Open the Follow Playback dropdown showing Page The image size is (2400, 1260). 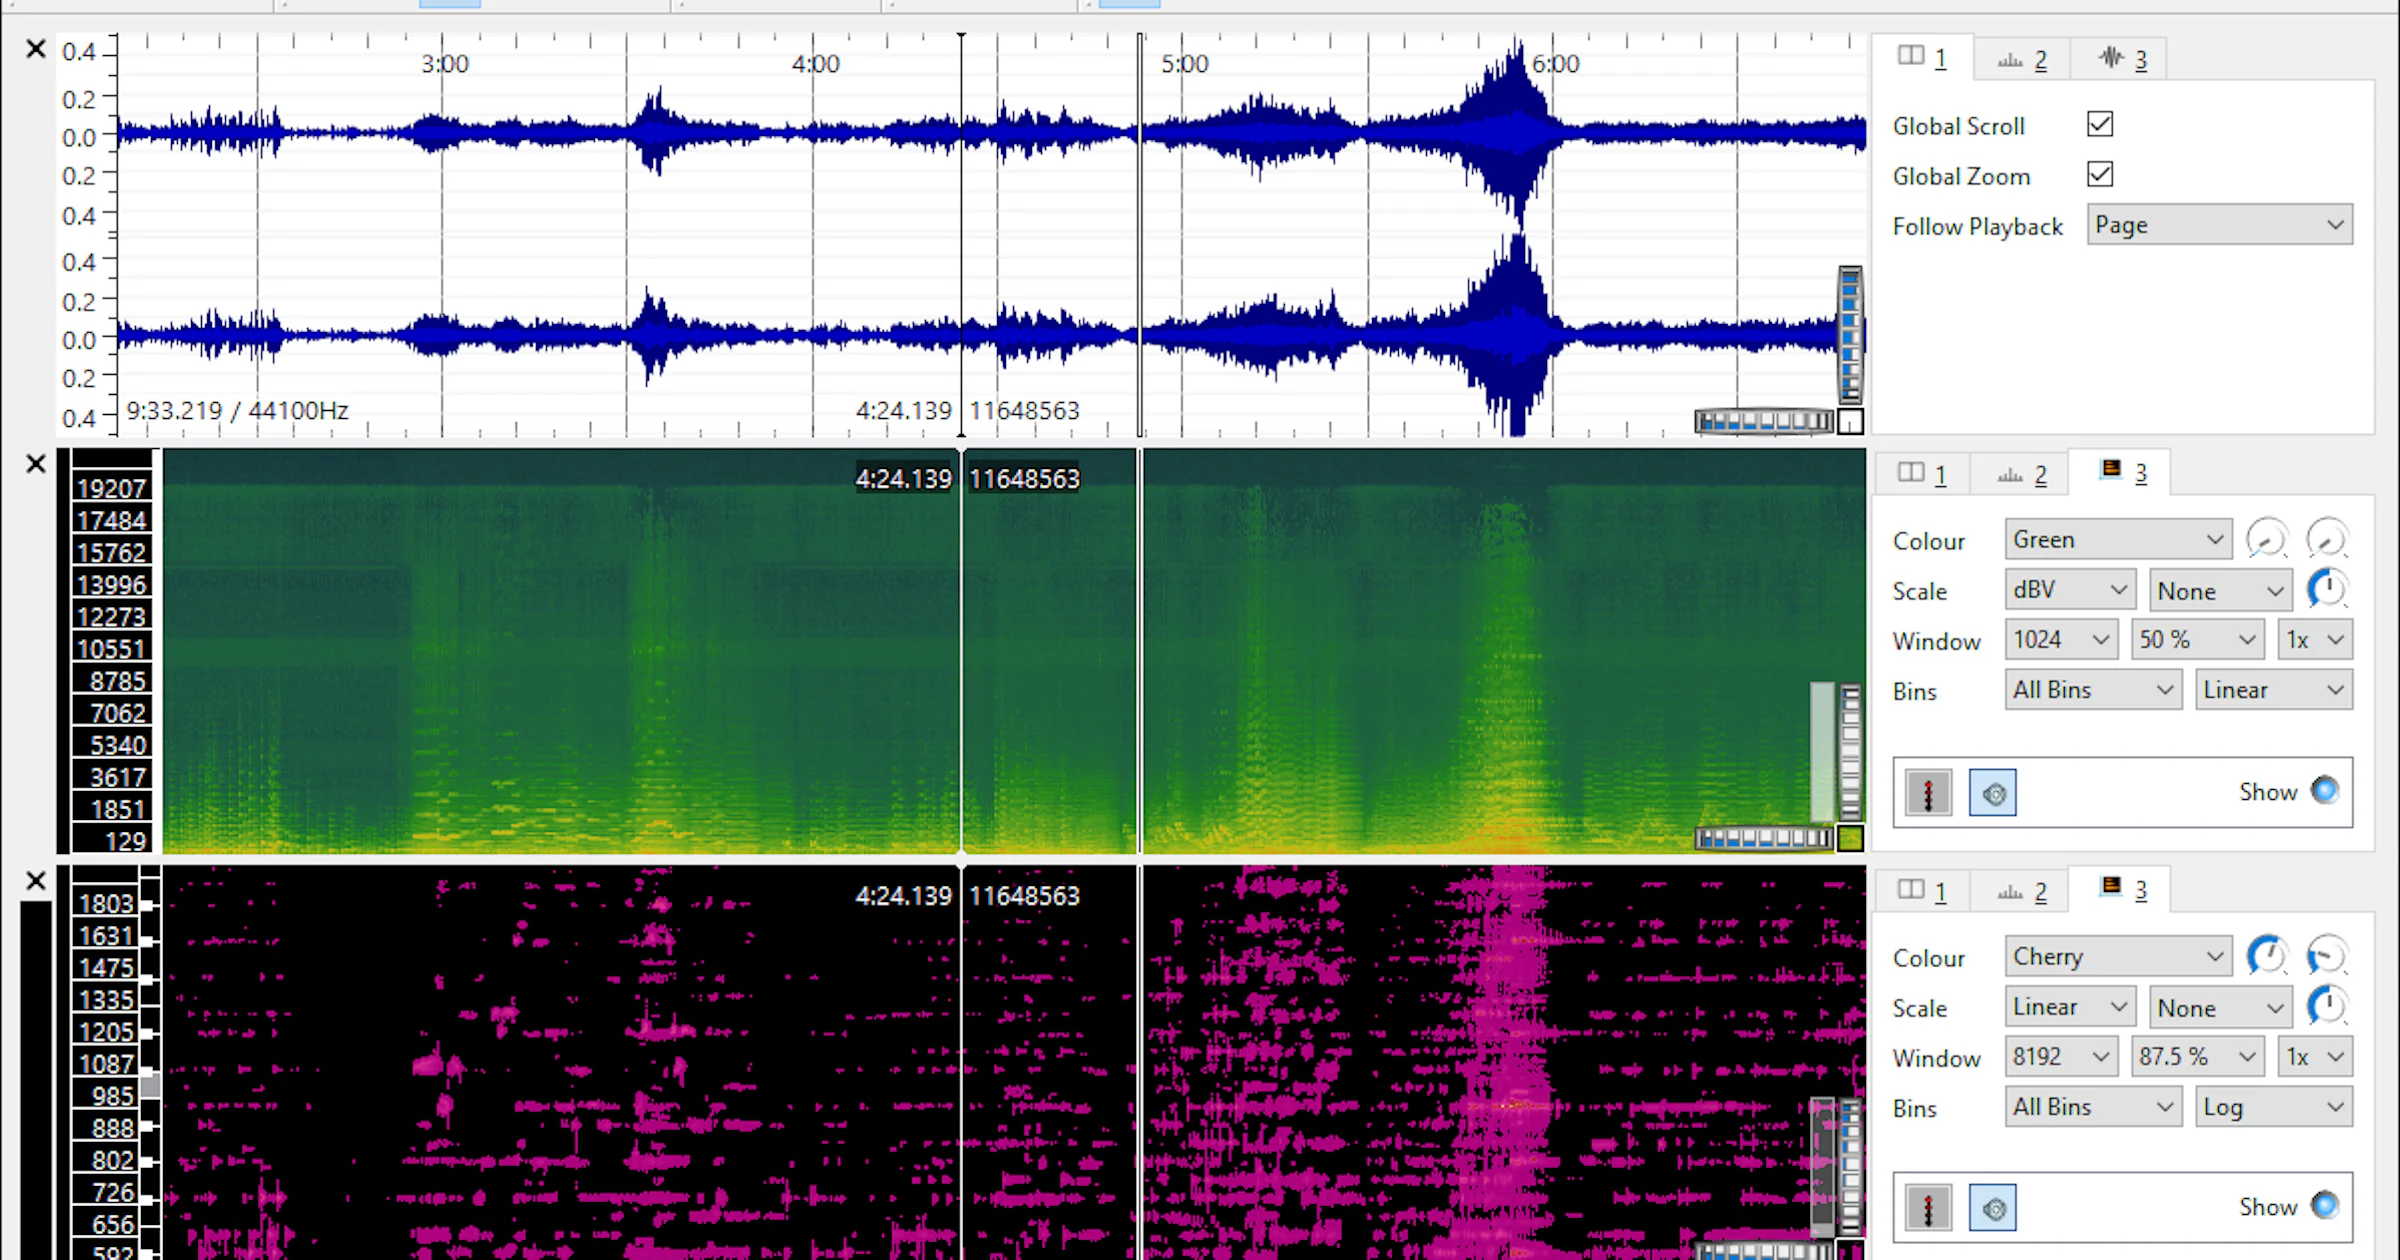(x=2220, y=225)
